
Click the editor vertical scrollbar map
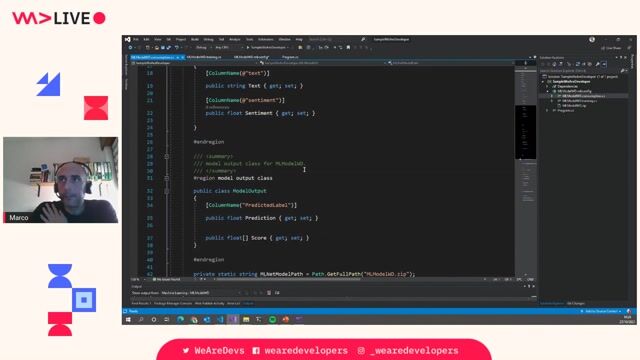point(525,171)
